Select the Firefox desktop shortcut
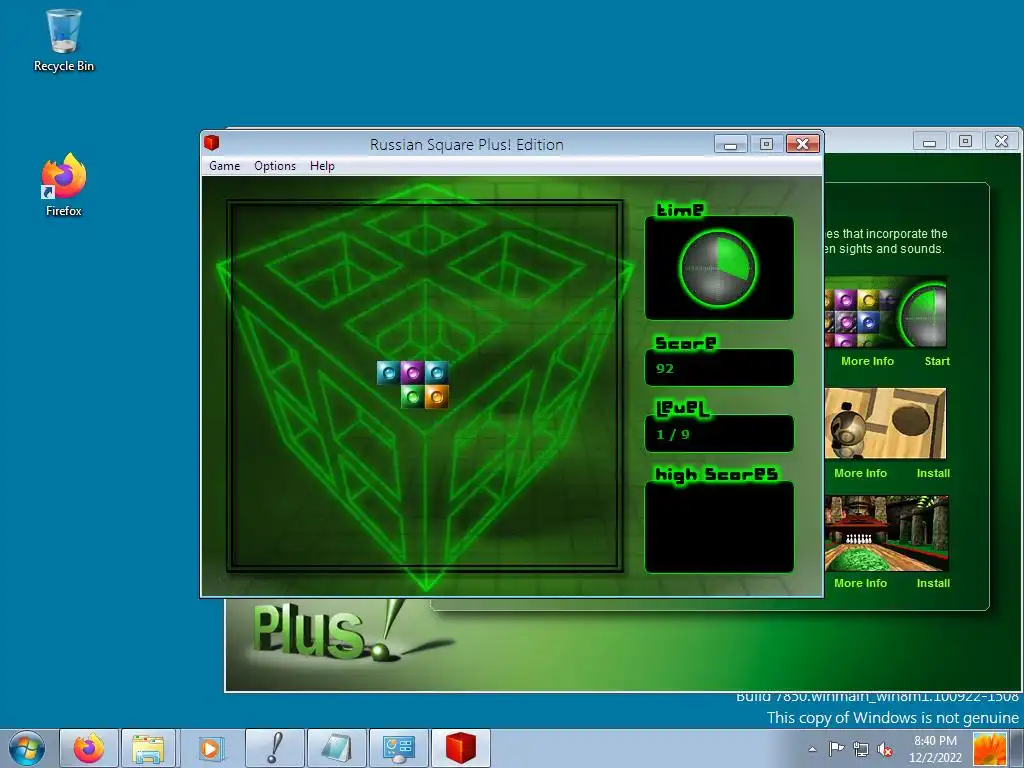Viewport: 1024px width, 768px height. point(63,185)
